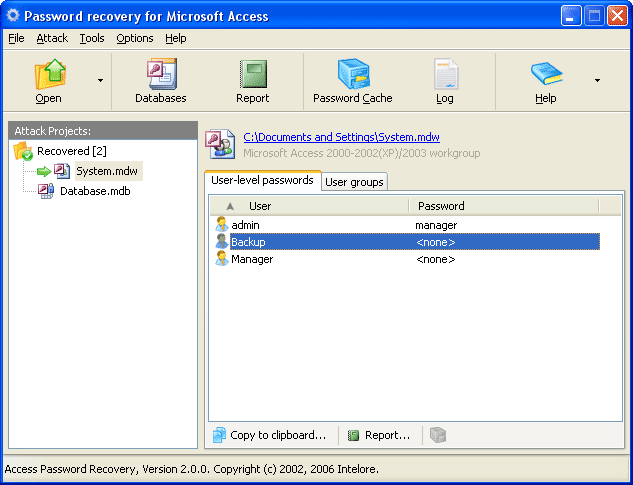This screenshot has width=633, height=485.
Task: Close the Password recovery window
Action: tap(618, 16)
